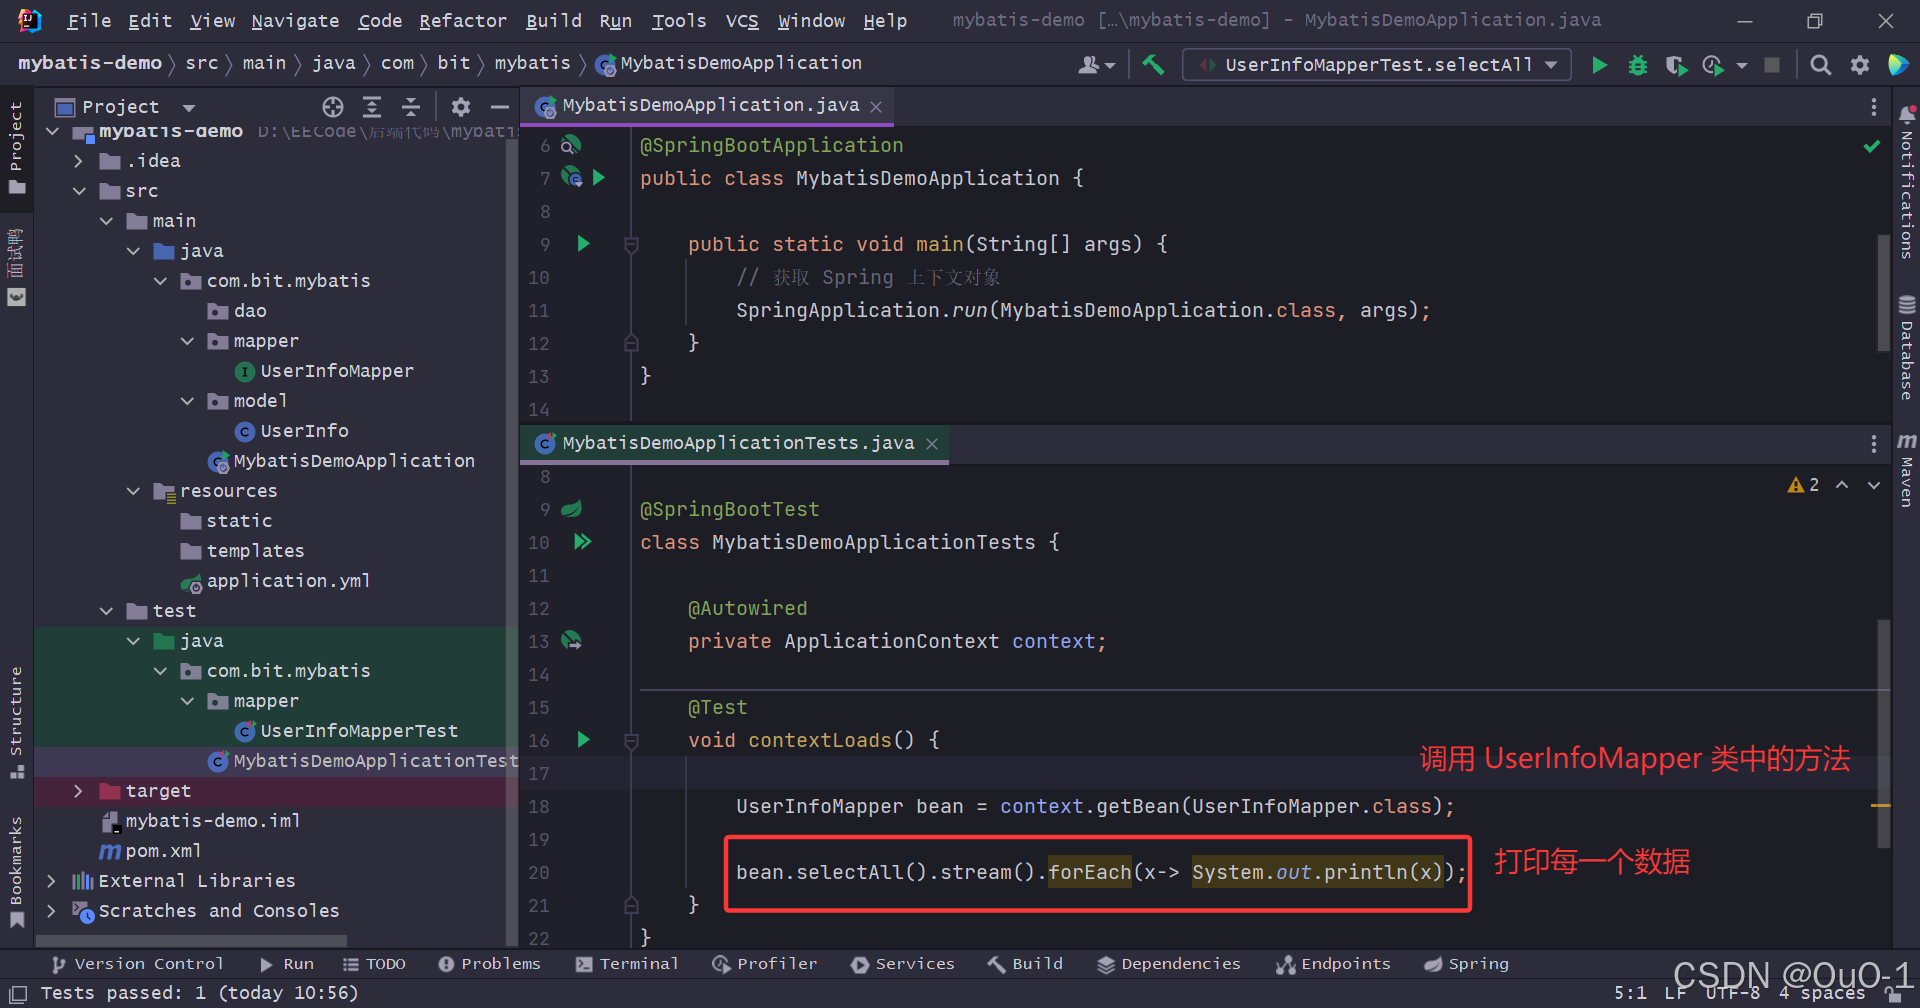Close the MybatisDemoApplication.java tab

(876, 106)
